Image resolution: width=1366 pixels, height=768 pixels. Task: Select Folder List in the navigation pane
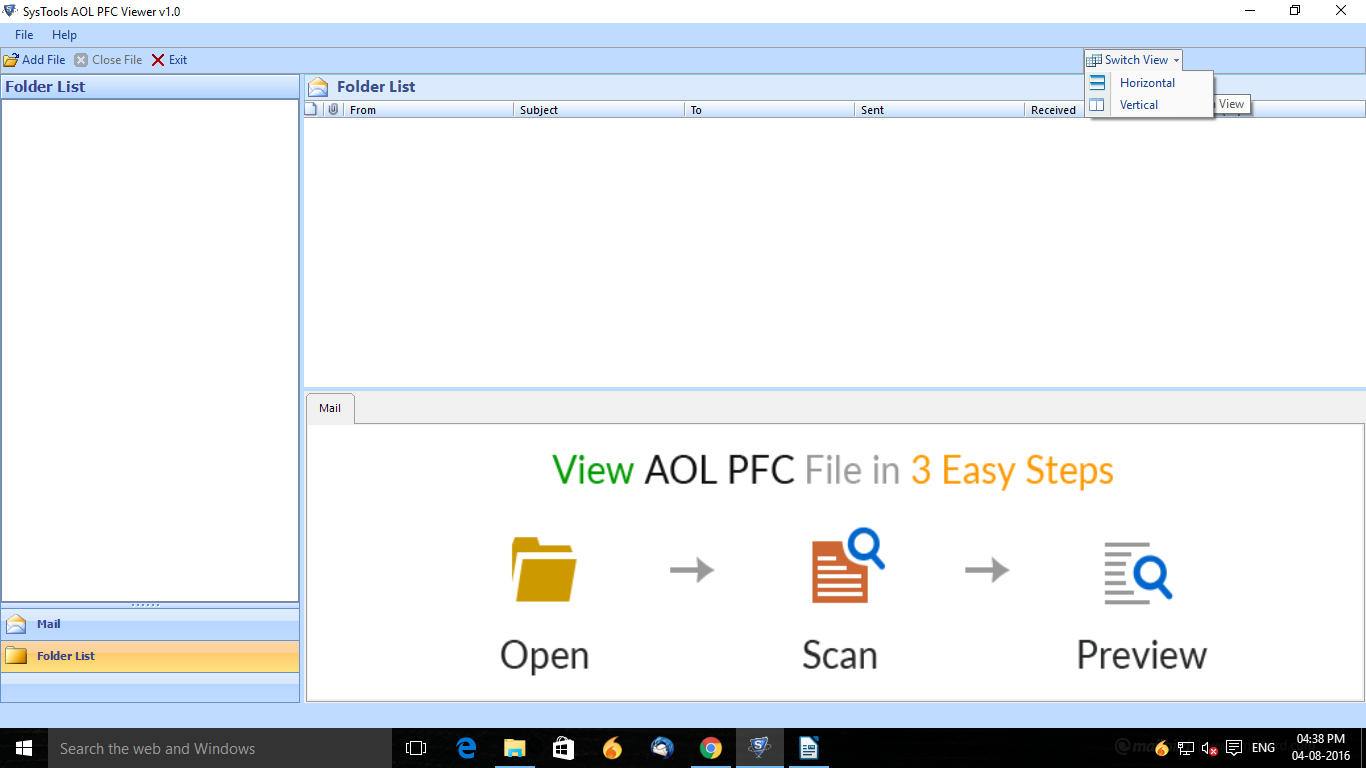(66, 656)
